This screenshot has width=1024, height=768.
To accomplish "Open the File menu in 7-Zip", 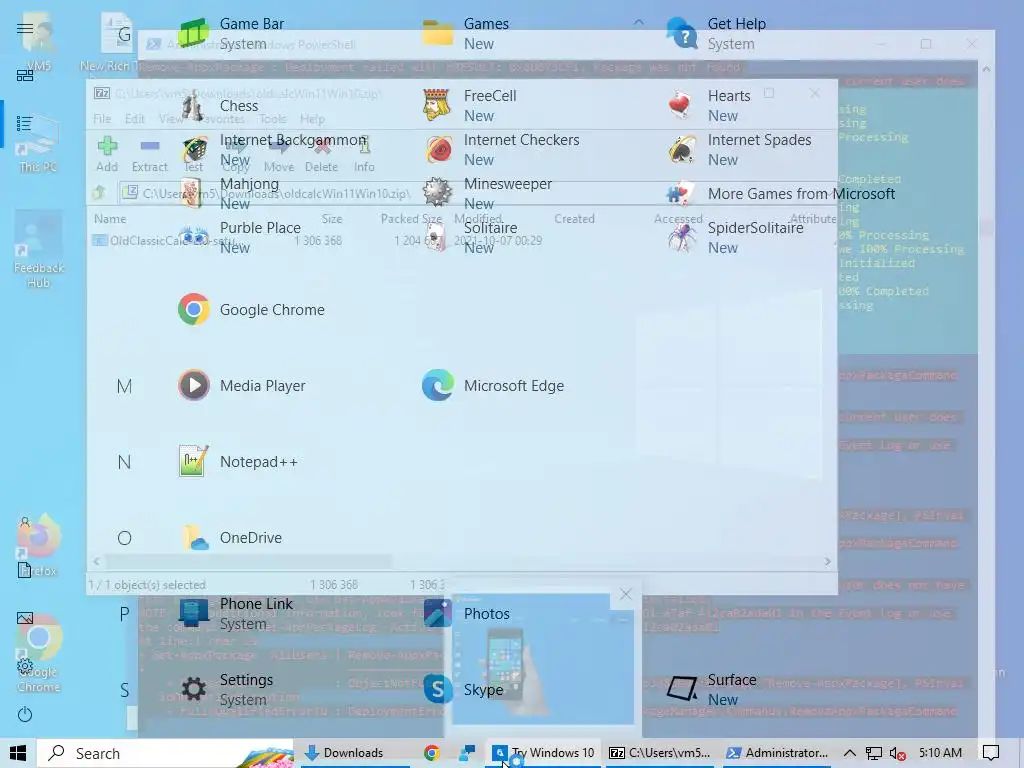I will coord(102,118).
